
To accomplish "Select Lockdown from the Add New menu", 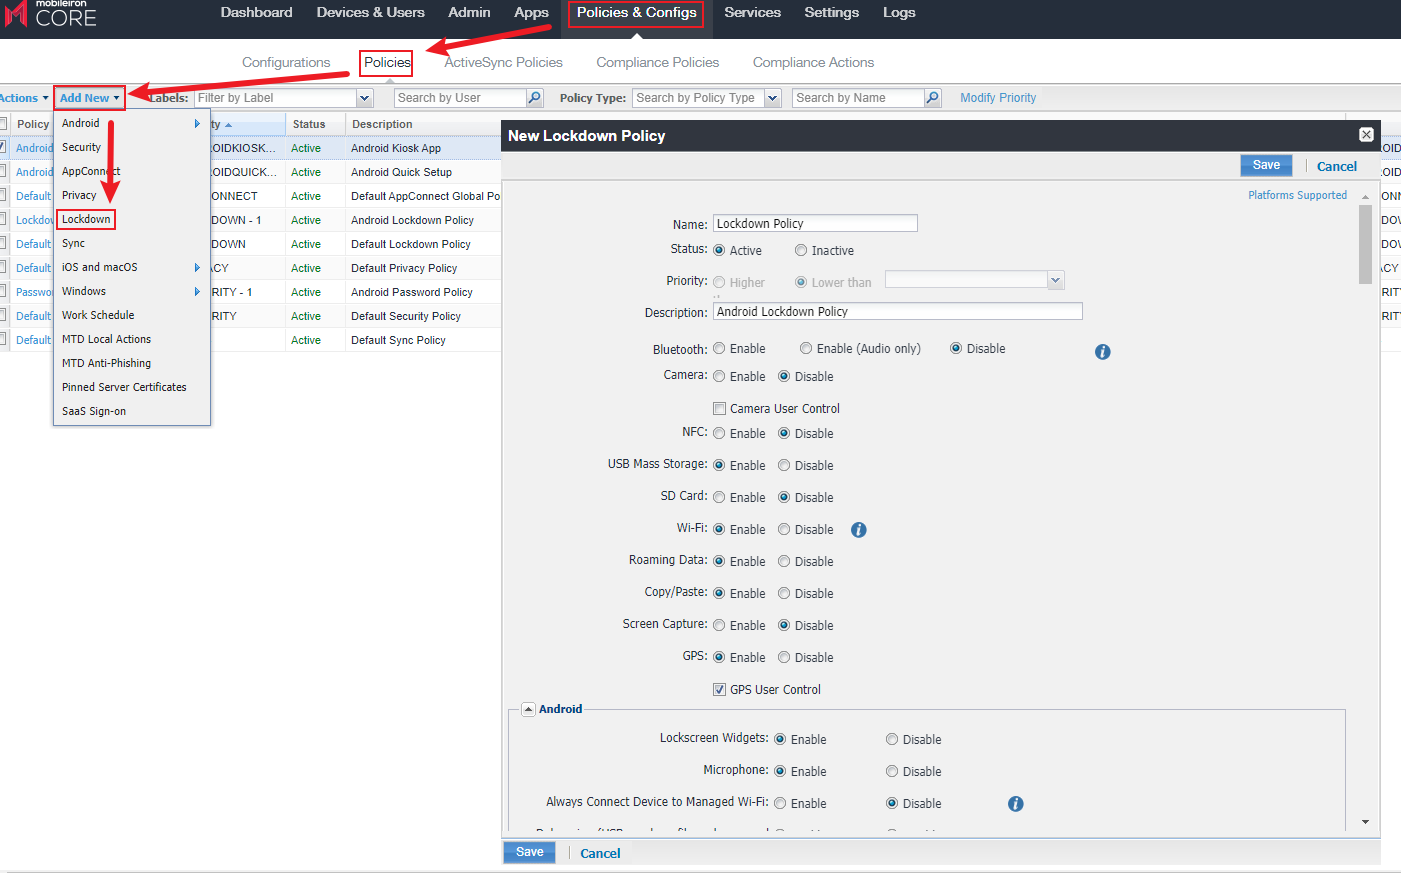I will [86, 219].
